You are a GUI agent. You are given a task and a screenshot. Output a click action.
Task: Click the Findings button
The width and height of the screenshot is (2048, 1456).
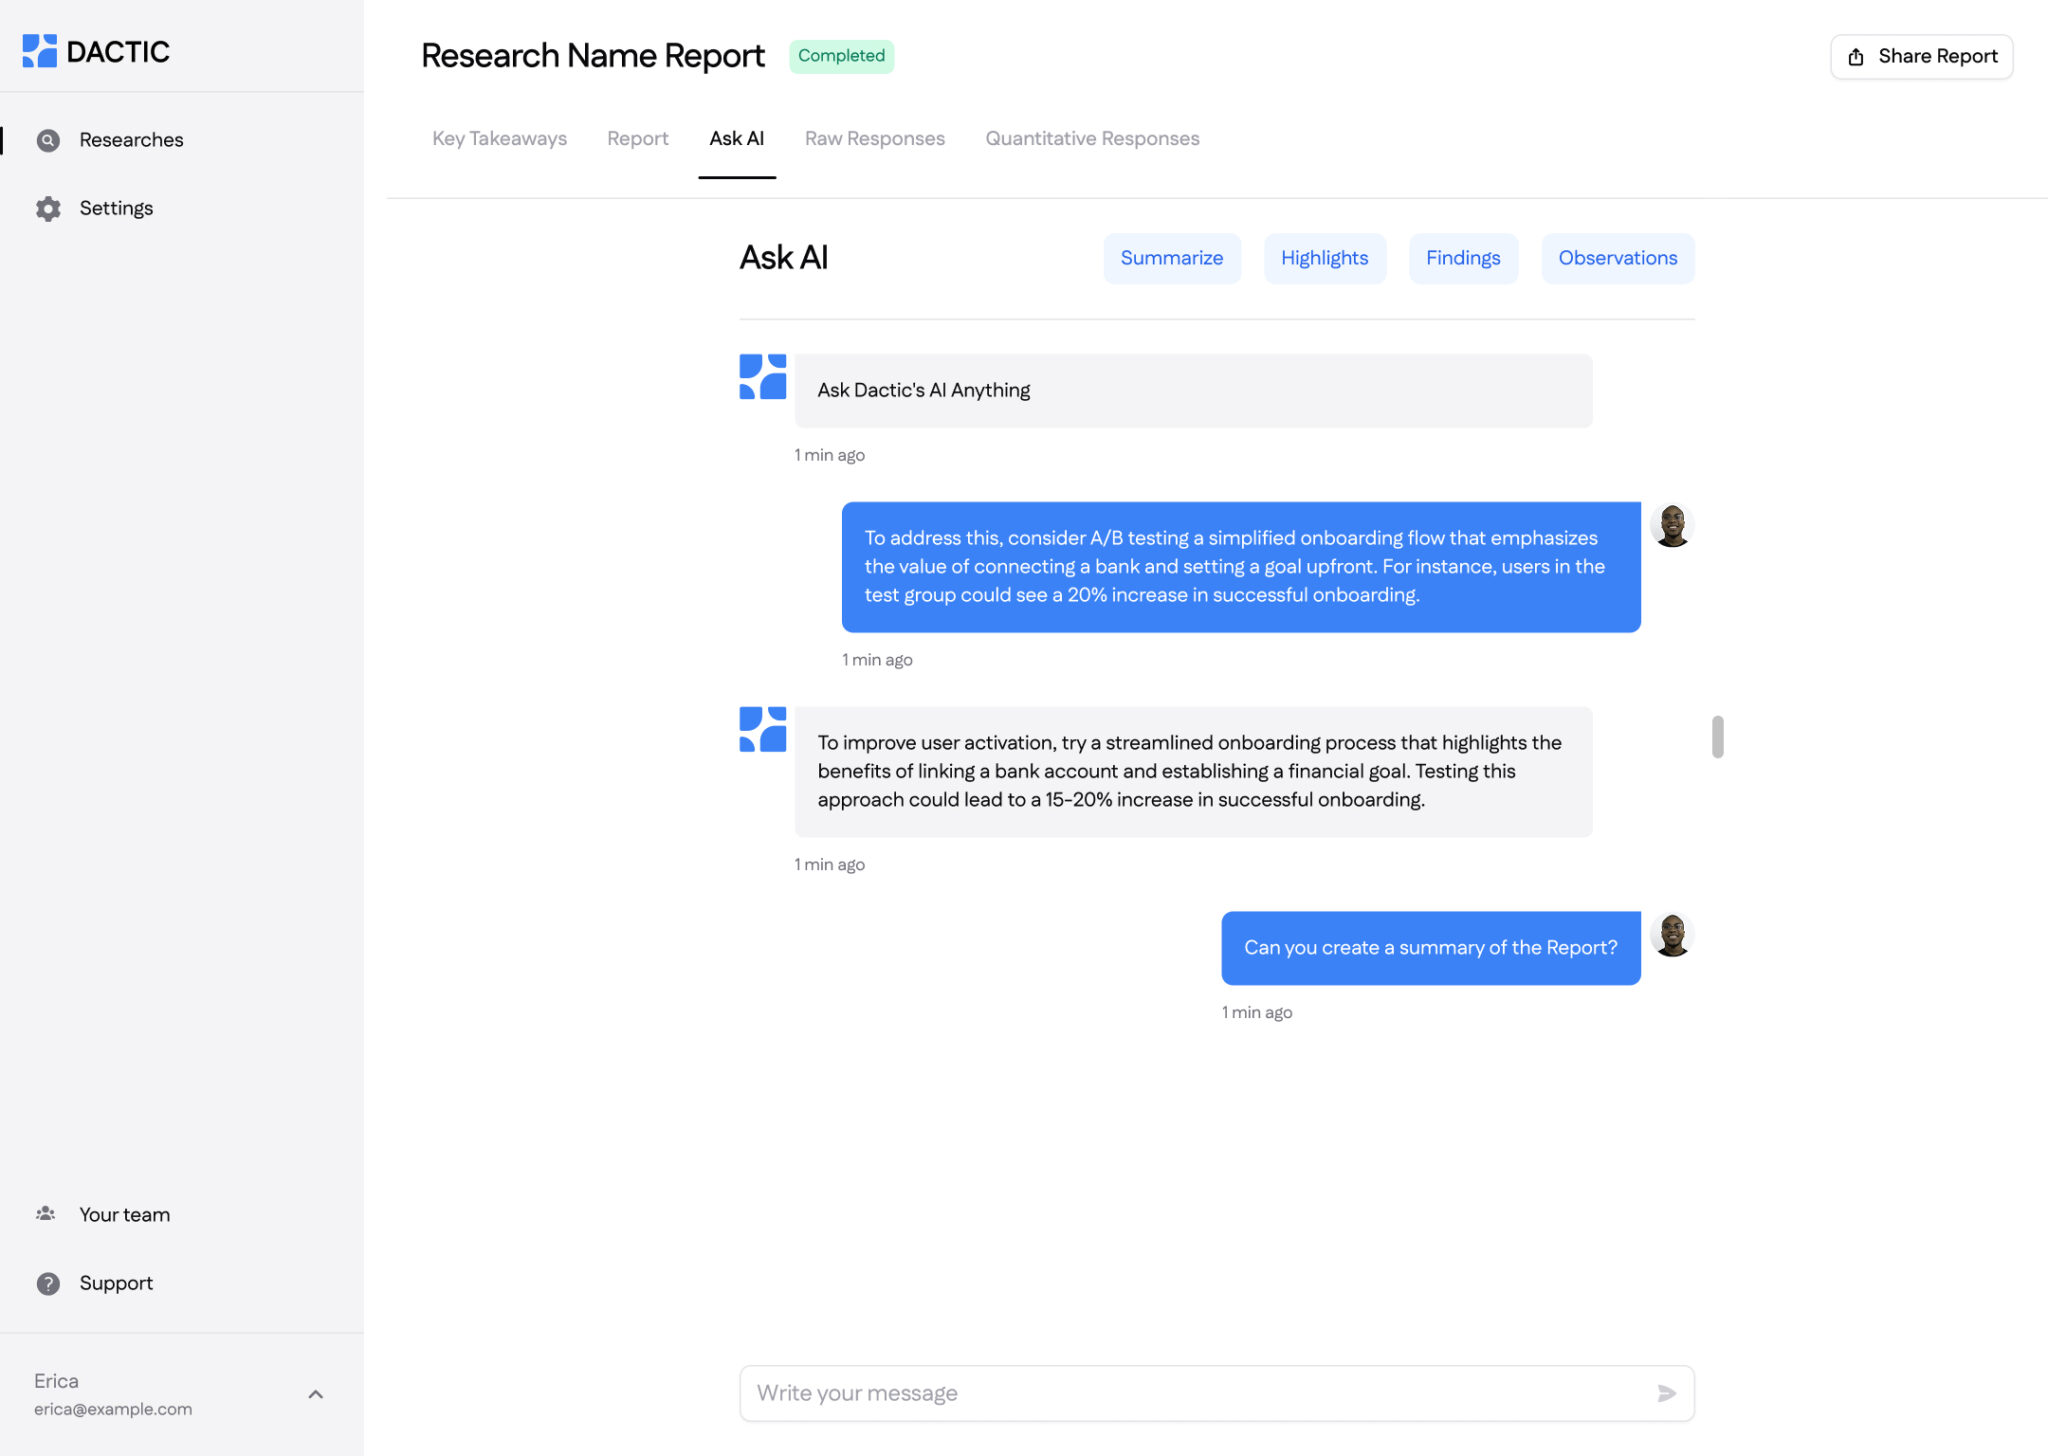[x=1463, y=258]
